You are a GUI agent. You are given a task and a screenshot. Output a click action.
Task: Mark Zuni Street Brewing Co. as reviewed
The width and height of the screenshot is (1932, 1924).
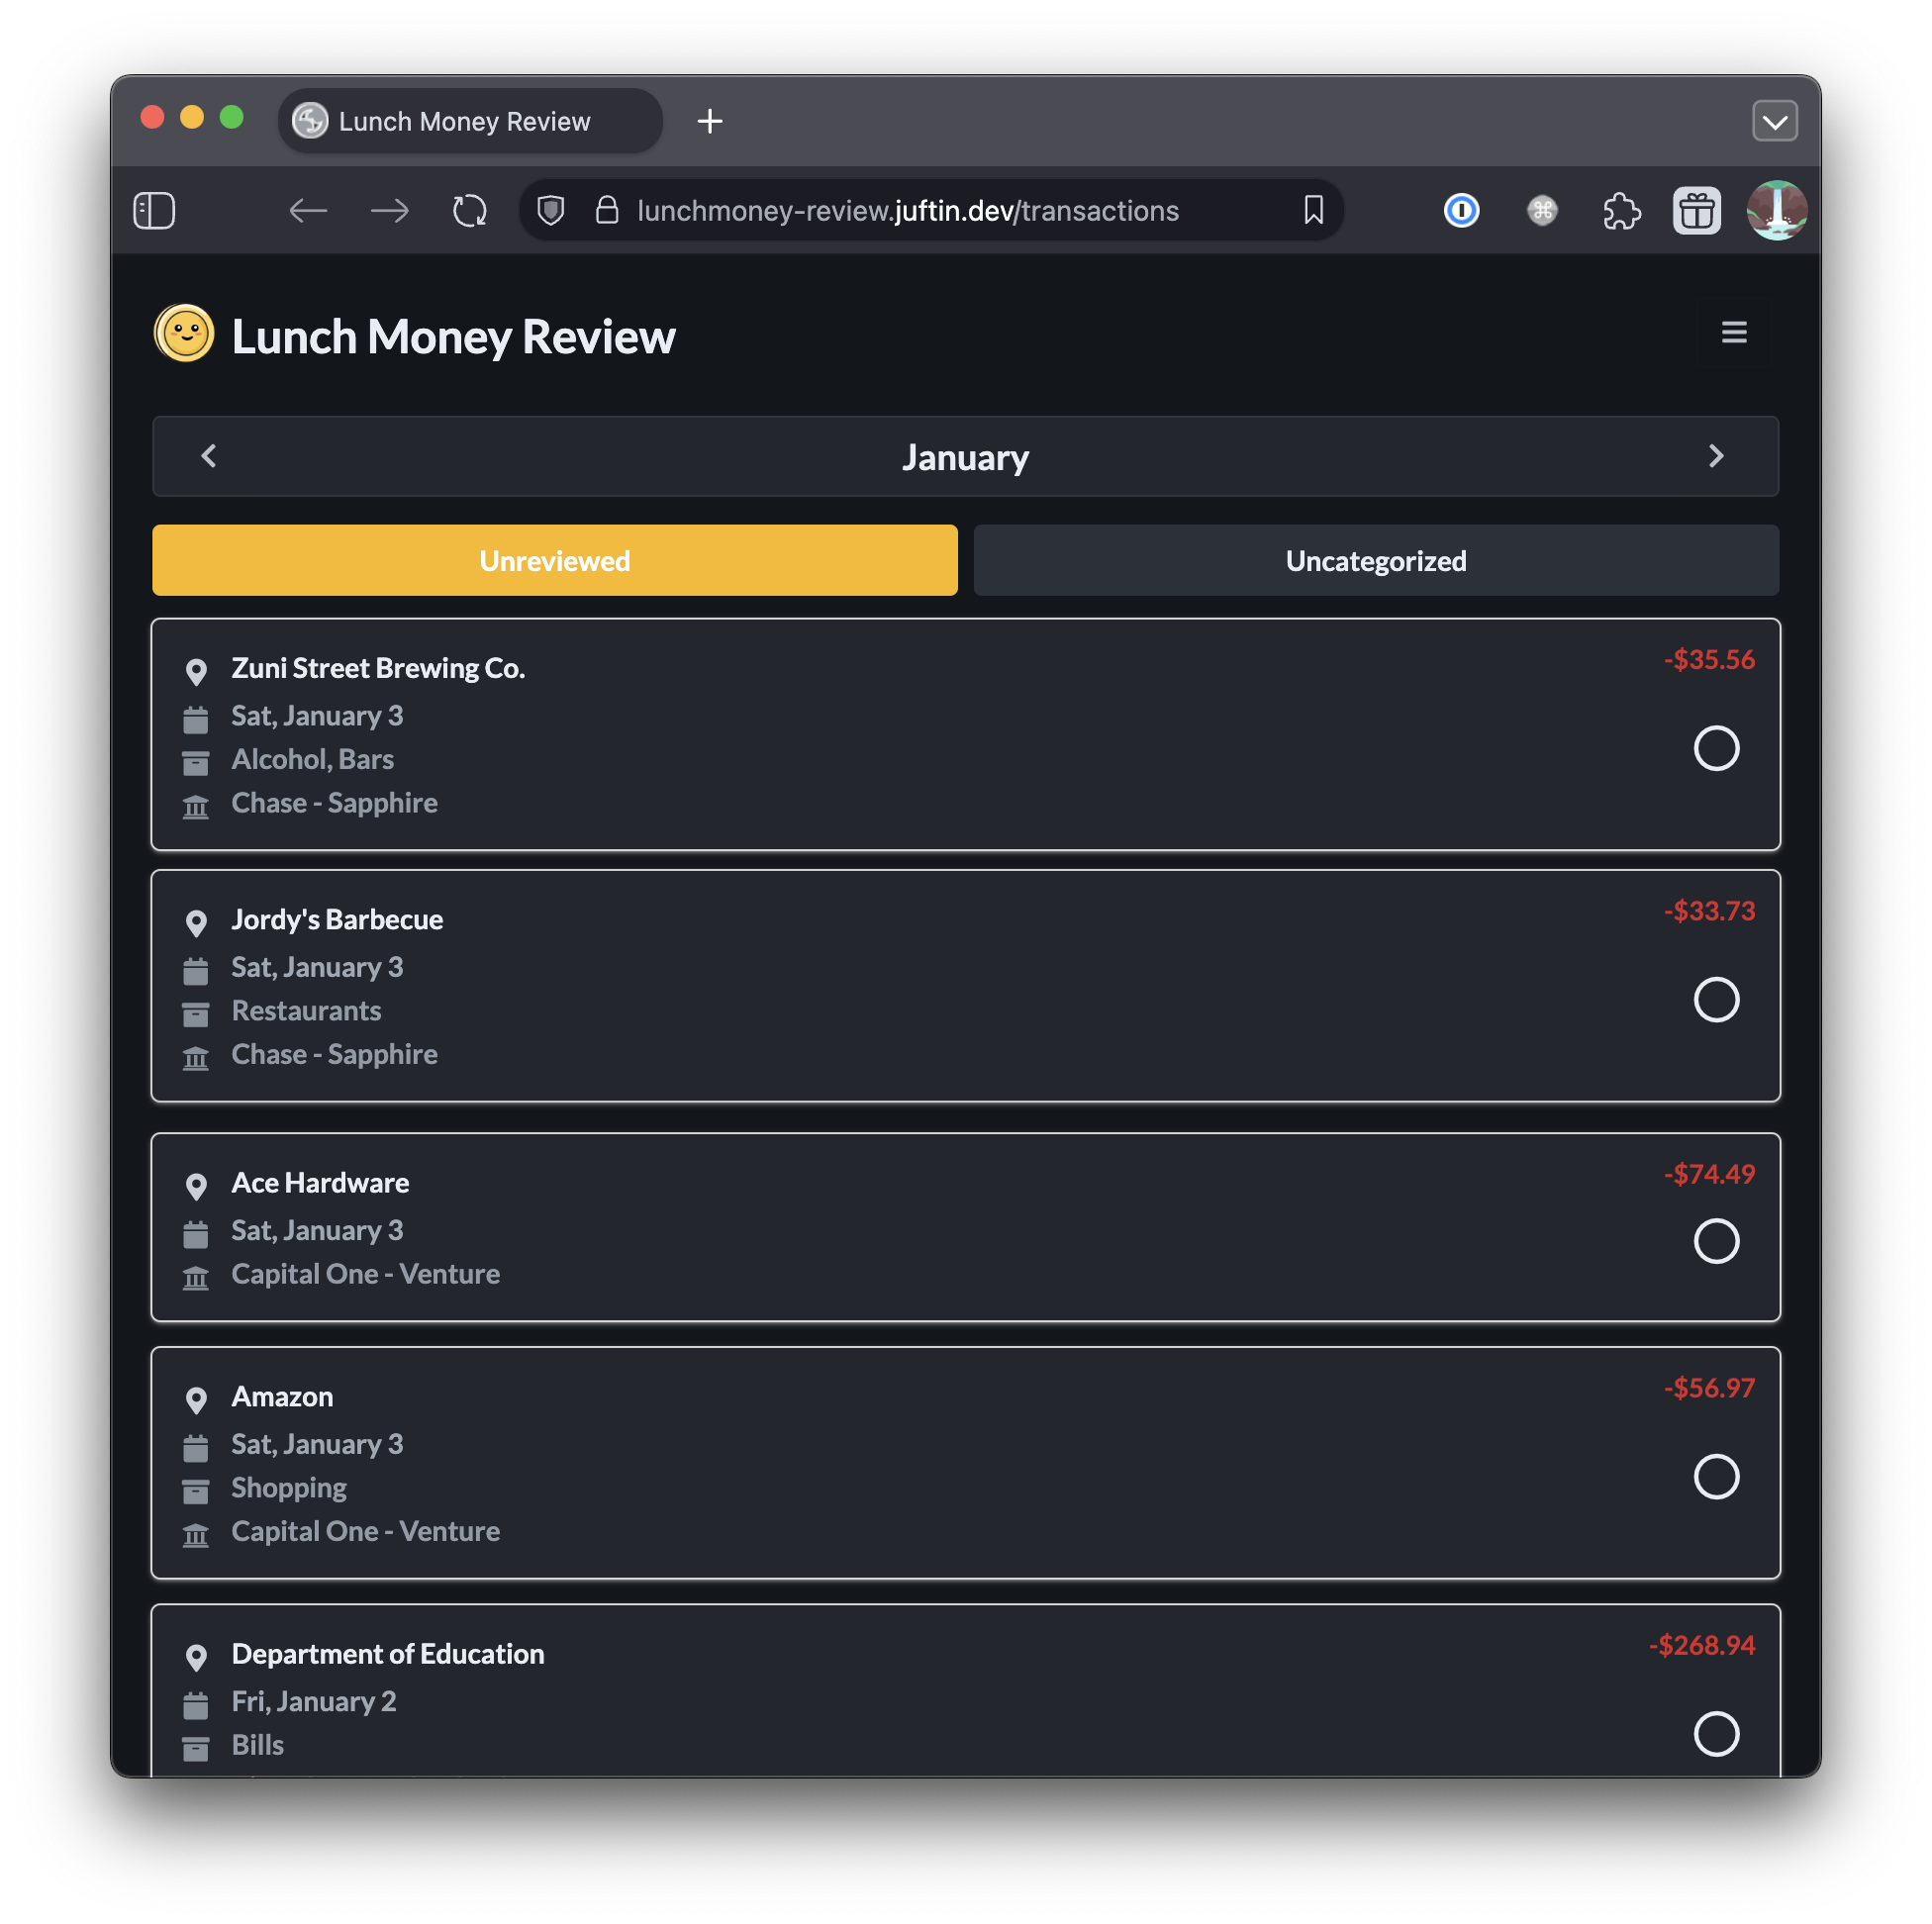coord(1716,748)
